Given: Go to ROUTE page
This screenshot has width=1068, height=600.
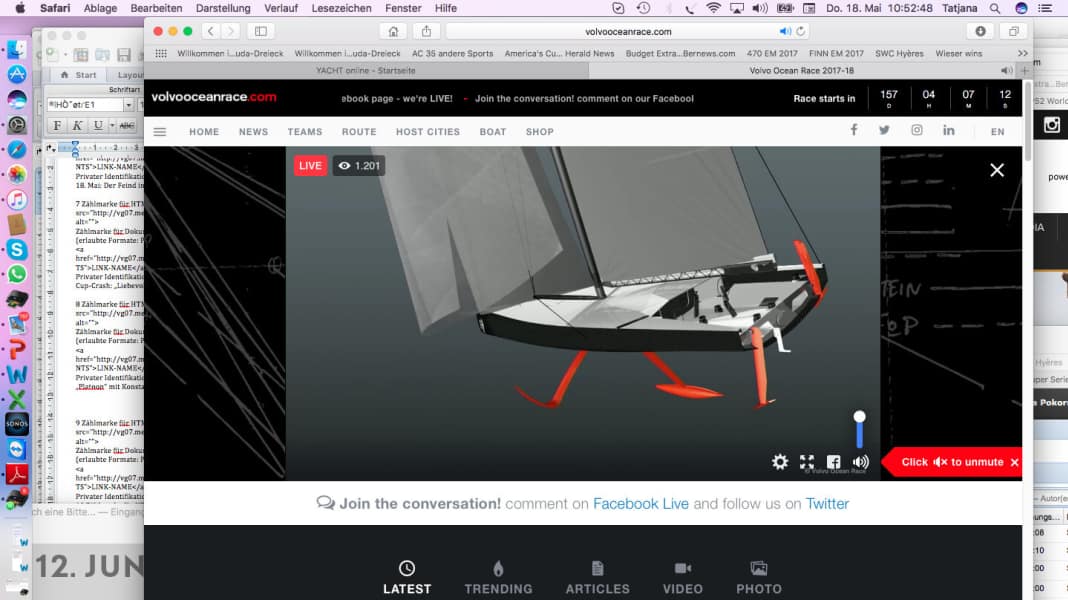Looking at the screenshot, I should [359, 132].
